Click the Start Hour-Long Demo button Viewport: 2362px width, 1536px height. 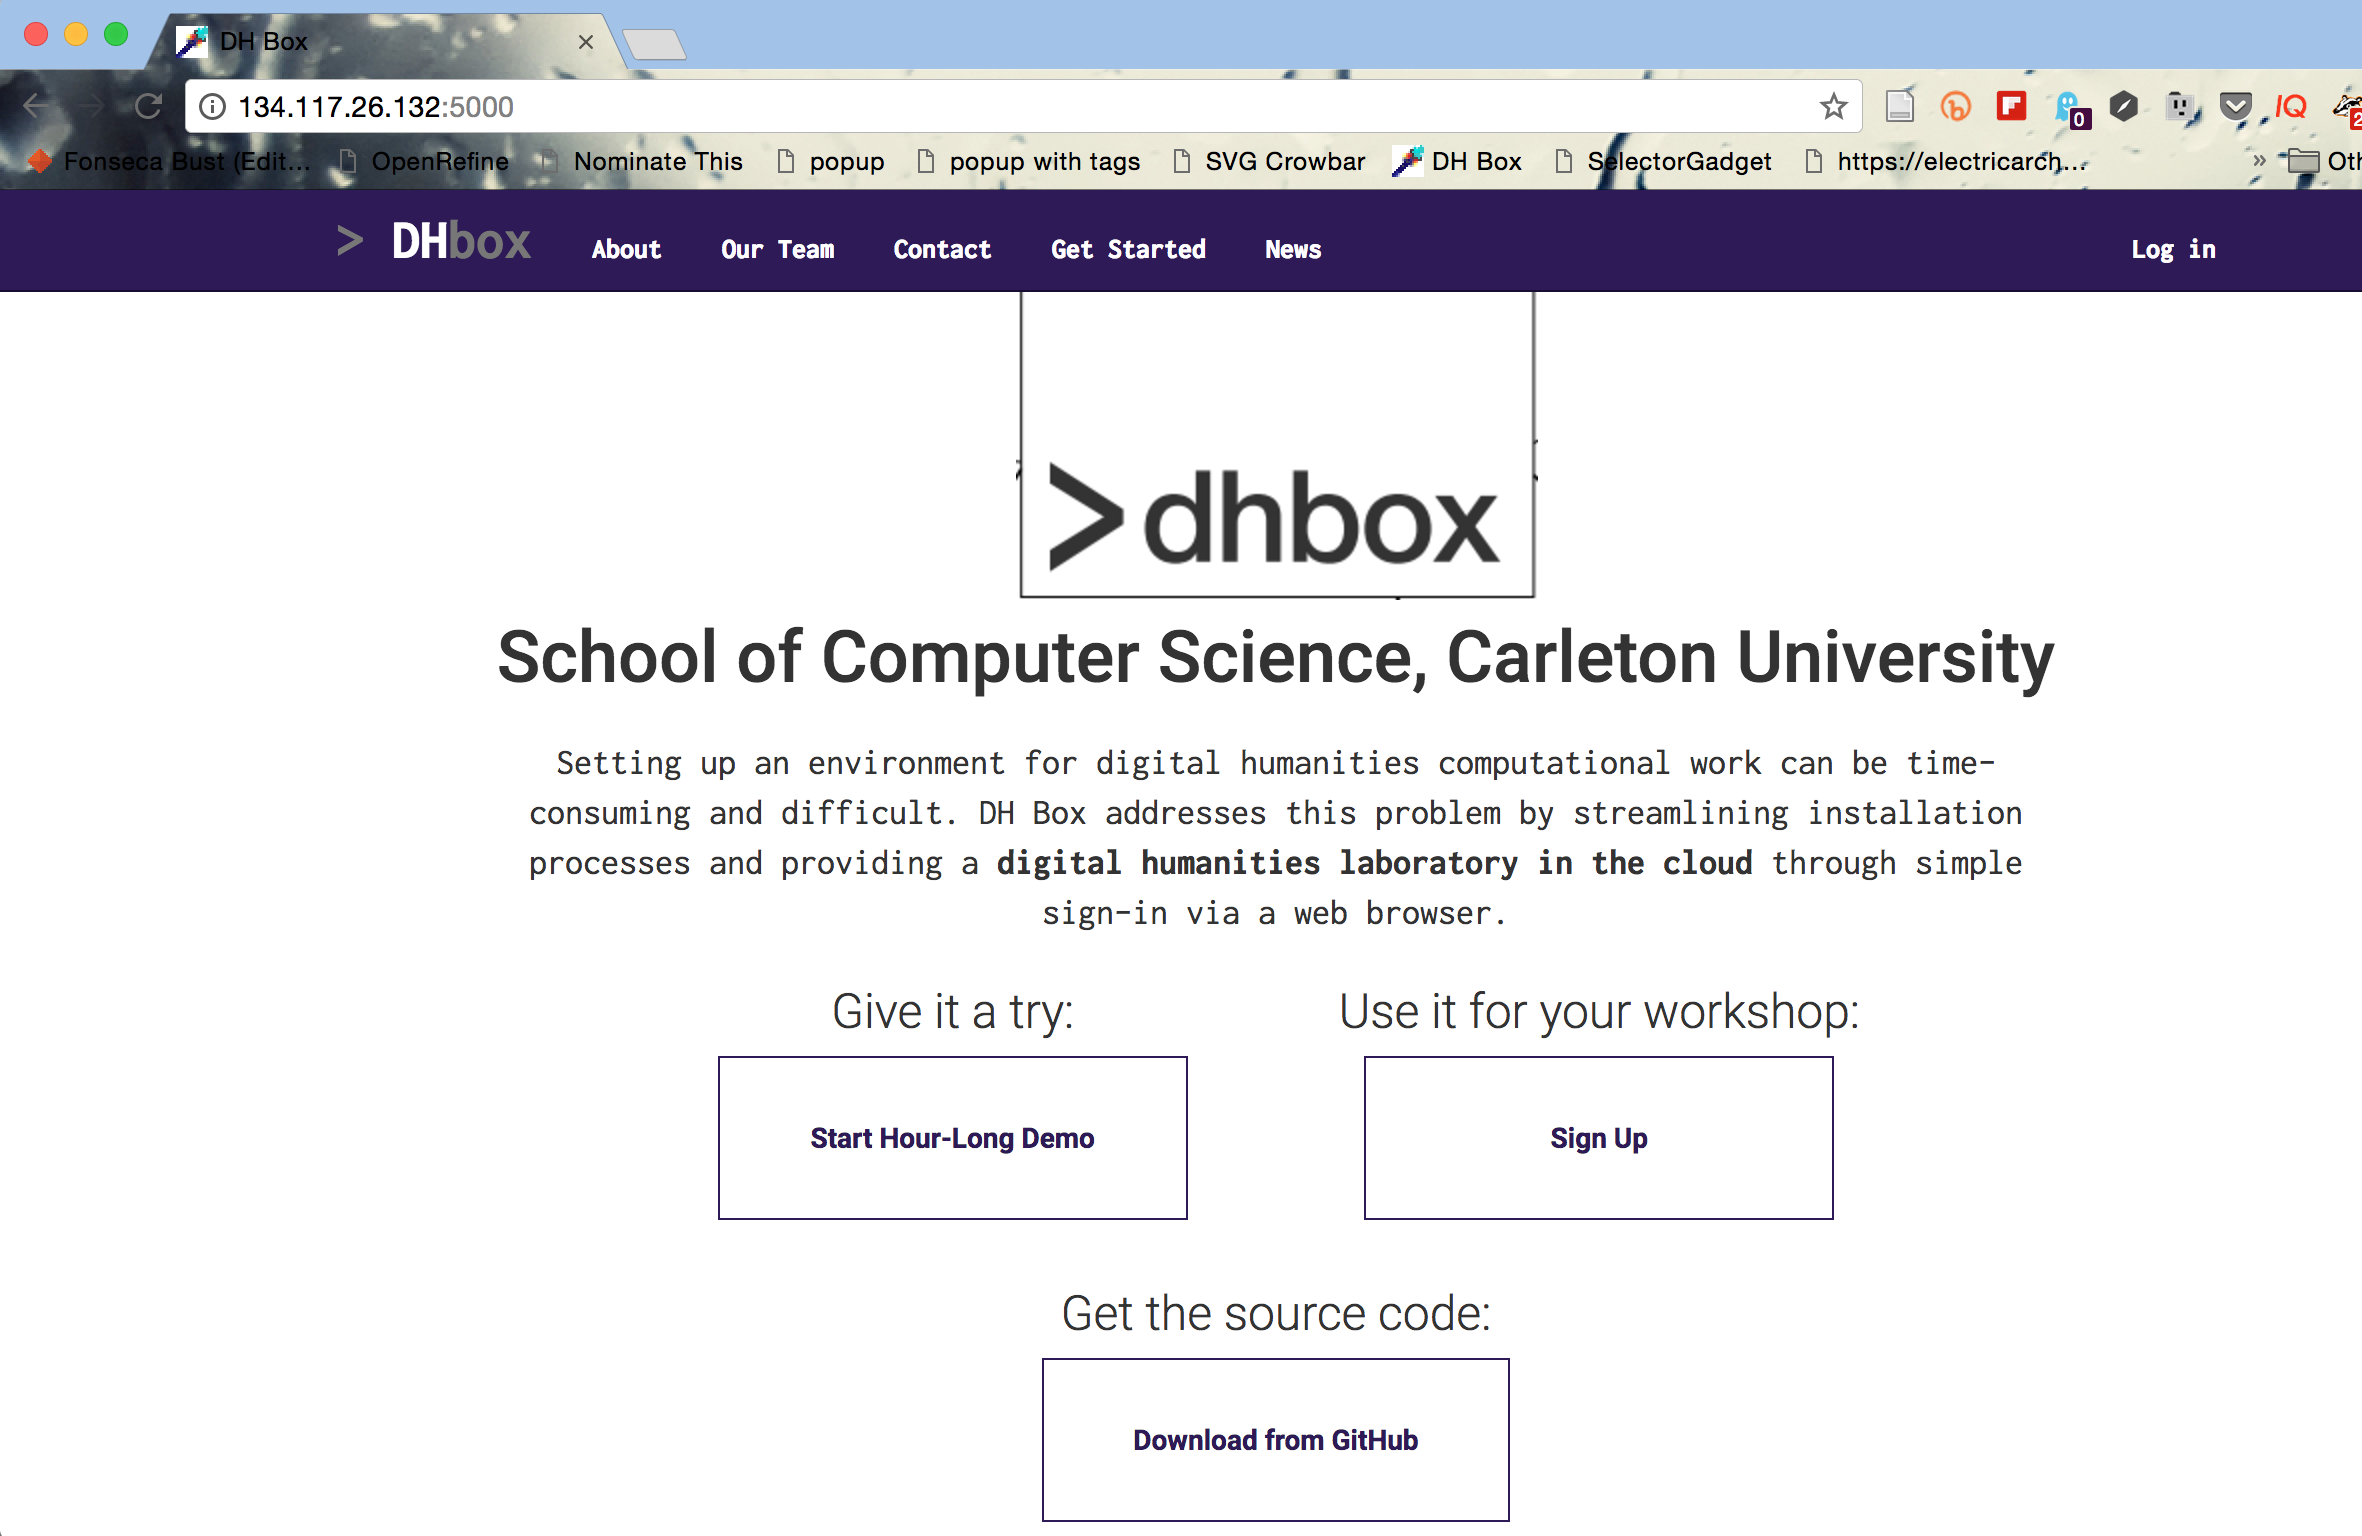952,1138
